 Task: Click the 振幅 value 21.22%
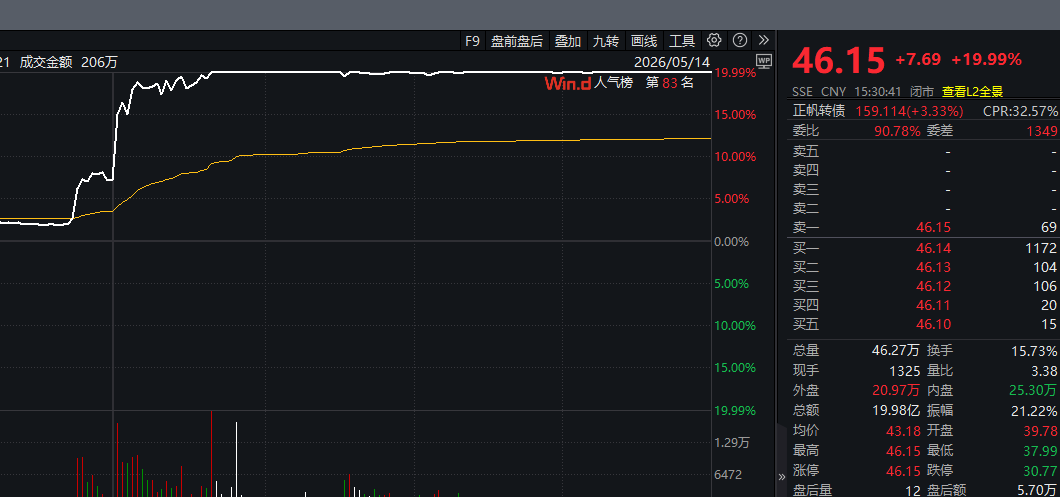[x=1036, y=410]
